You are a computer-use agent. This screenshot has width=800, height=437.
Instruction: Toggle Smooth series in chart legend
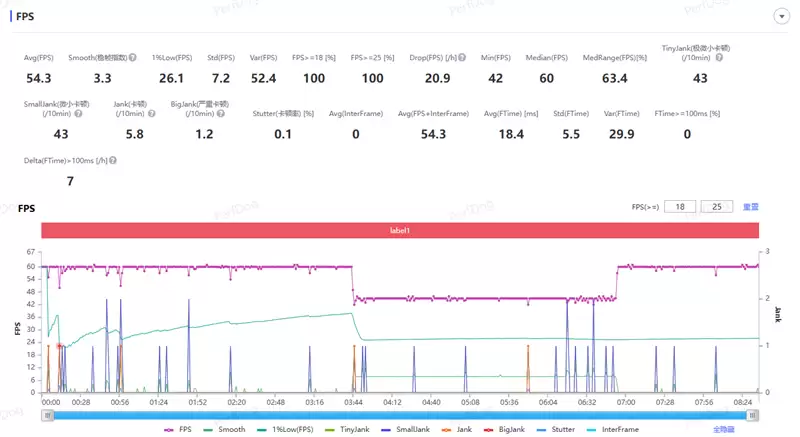[x=225, y=429]
